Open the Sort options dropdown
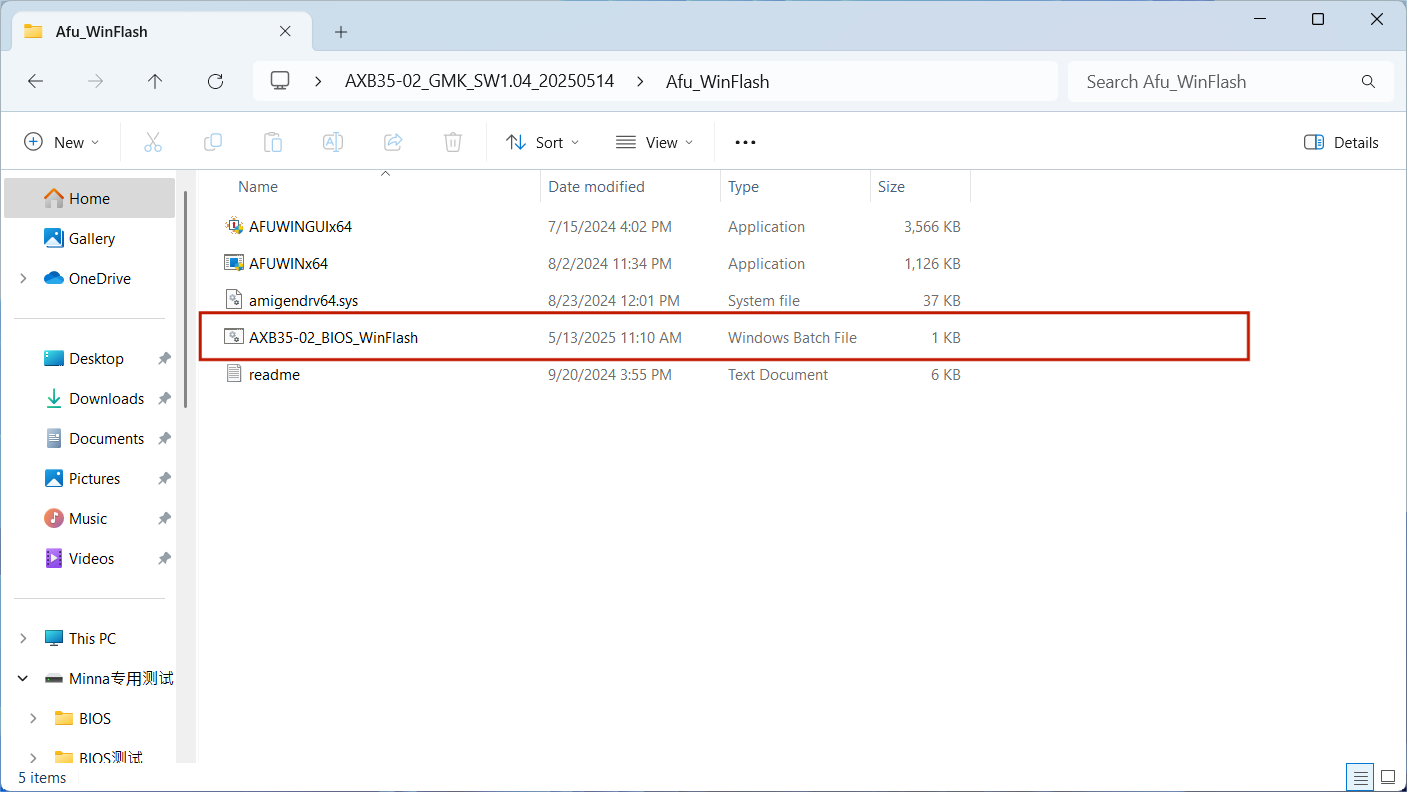The width and height of the screenshot is (1407, 792). click(x=543, y=142)
